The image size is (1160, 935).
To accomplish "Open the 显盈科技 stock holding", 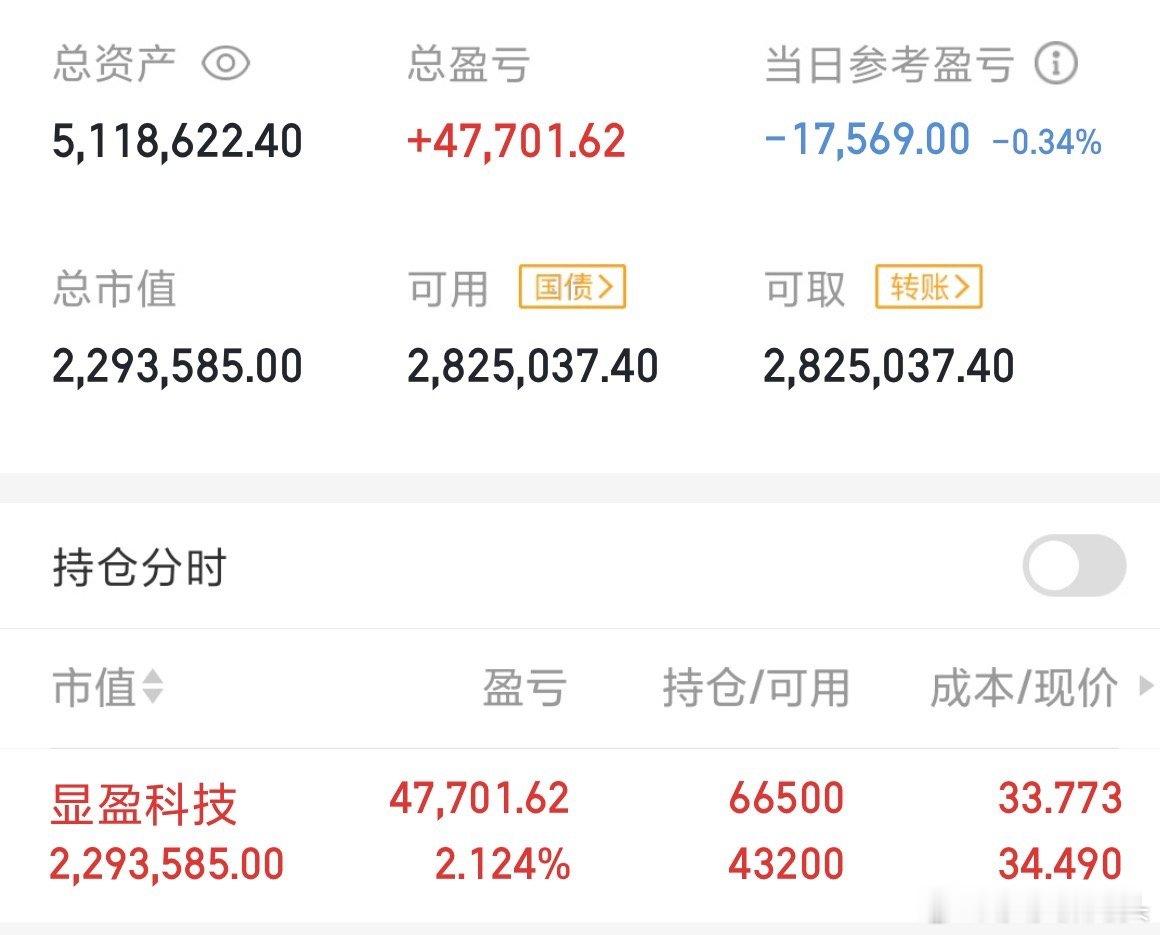I will point(144,804).
